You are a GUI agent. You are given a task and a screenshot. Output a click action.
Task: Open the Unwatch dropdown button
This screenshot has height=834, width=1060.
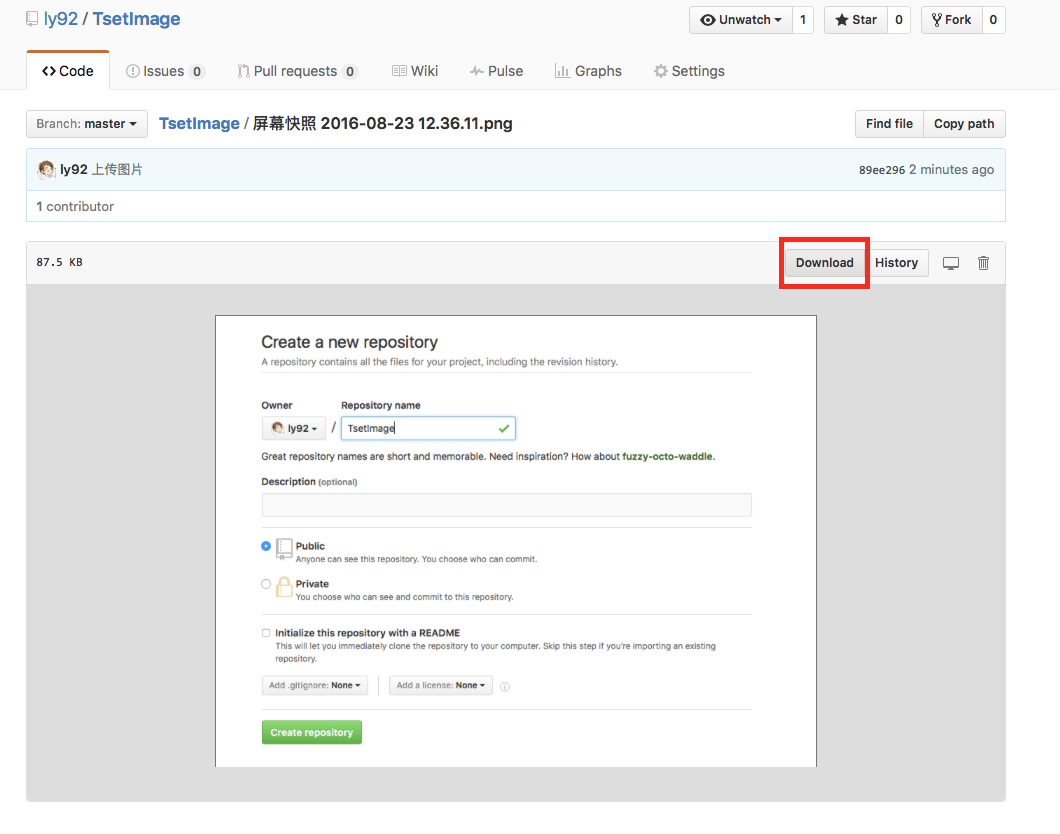tap(741, 20)
